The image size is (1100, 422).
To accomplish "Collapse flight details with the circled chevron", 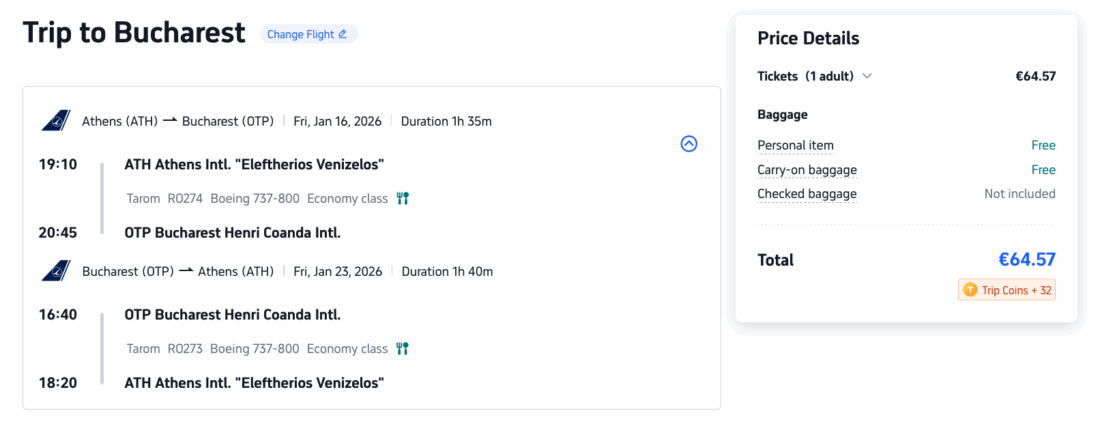I will pyautogui.click(x=688, y=143).
